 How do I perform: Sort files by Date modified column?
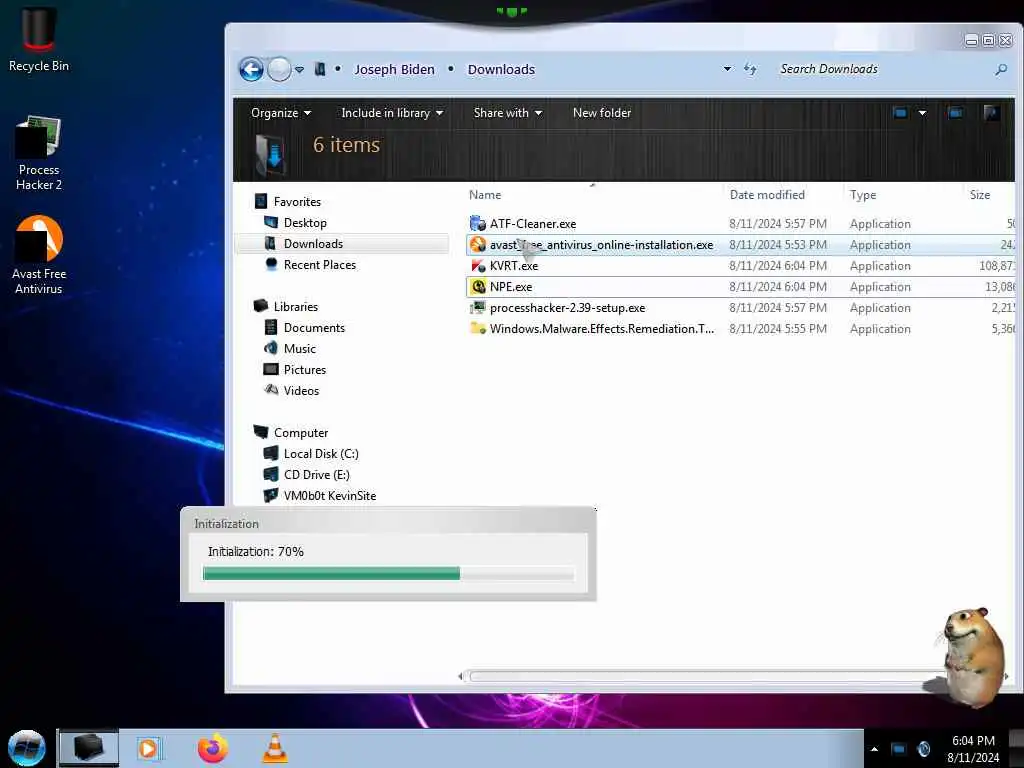coord(767,195)
